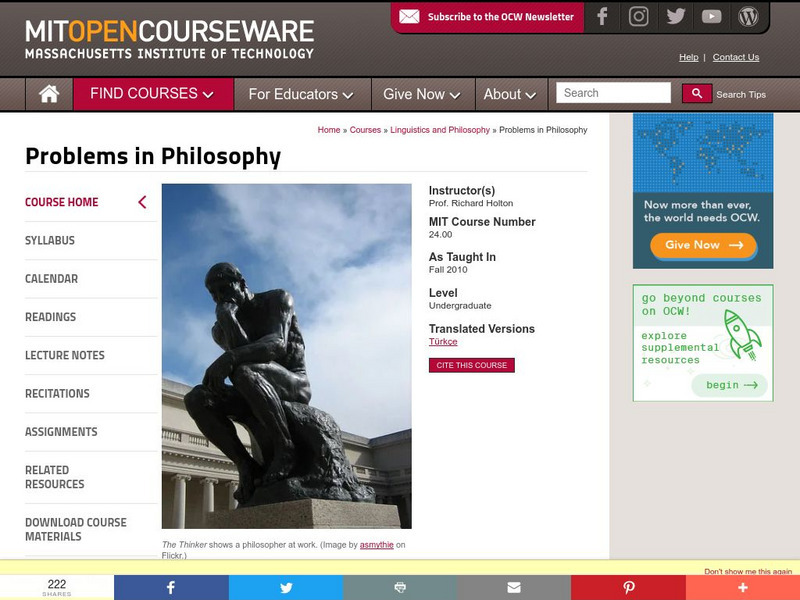Screen dimensions: 800x600
Task: Click the Cite This Course button
Action: point(471,365)
